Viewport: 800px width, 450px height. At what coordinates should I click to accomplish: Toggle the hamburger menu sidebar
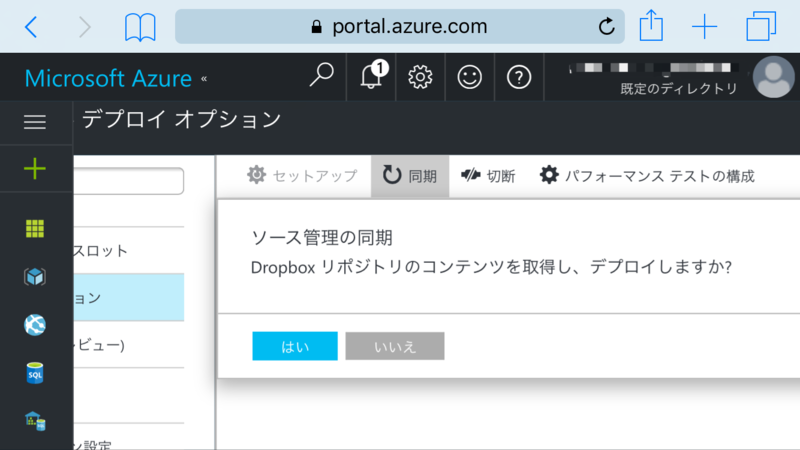[x=35, y=122]
